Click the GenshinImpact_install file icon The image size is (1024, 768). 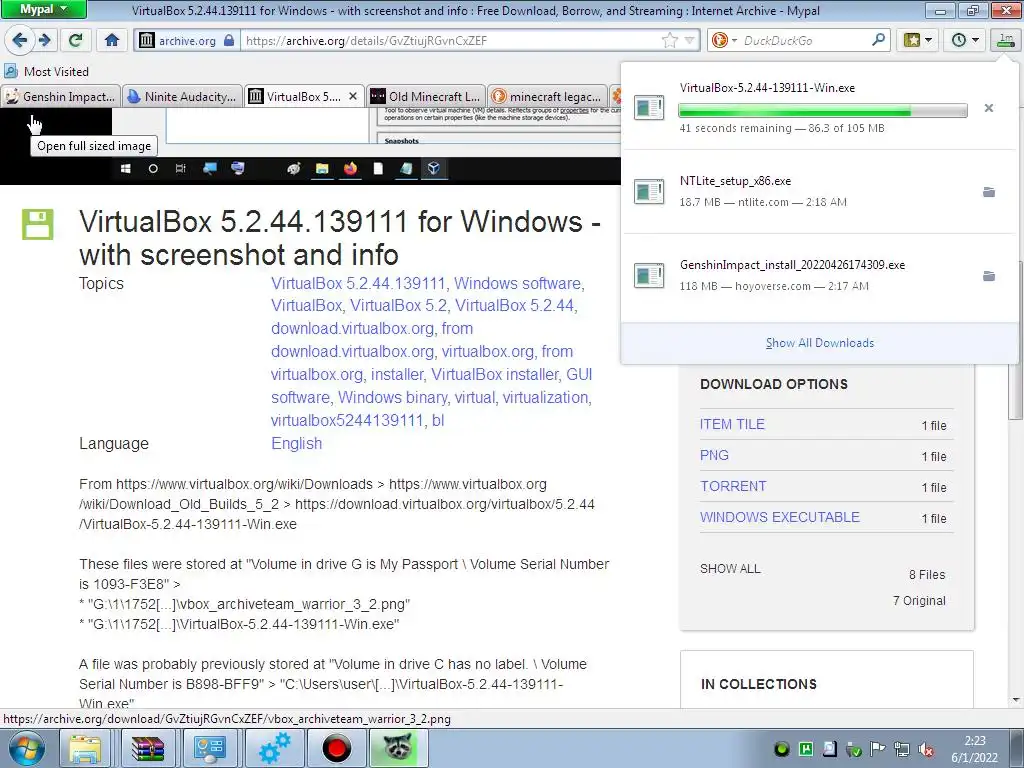pyautogui.click(x=649, y=276)
